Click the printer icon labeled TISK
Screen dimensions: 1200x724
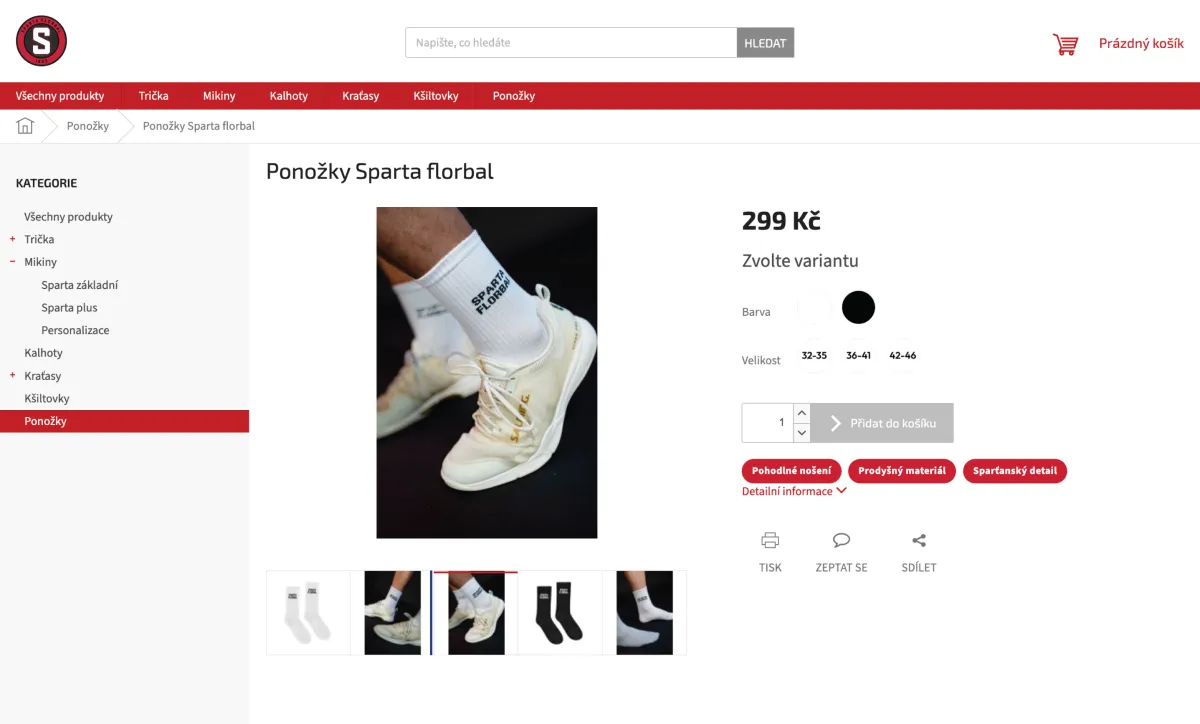[x=770, y=540]
